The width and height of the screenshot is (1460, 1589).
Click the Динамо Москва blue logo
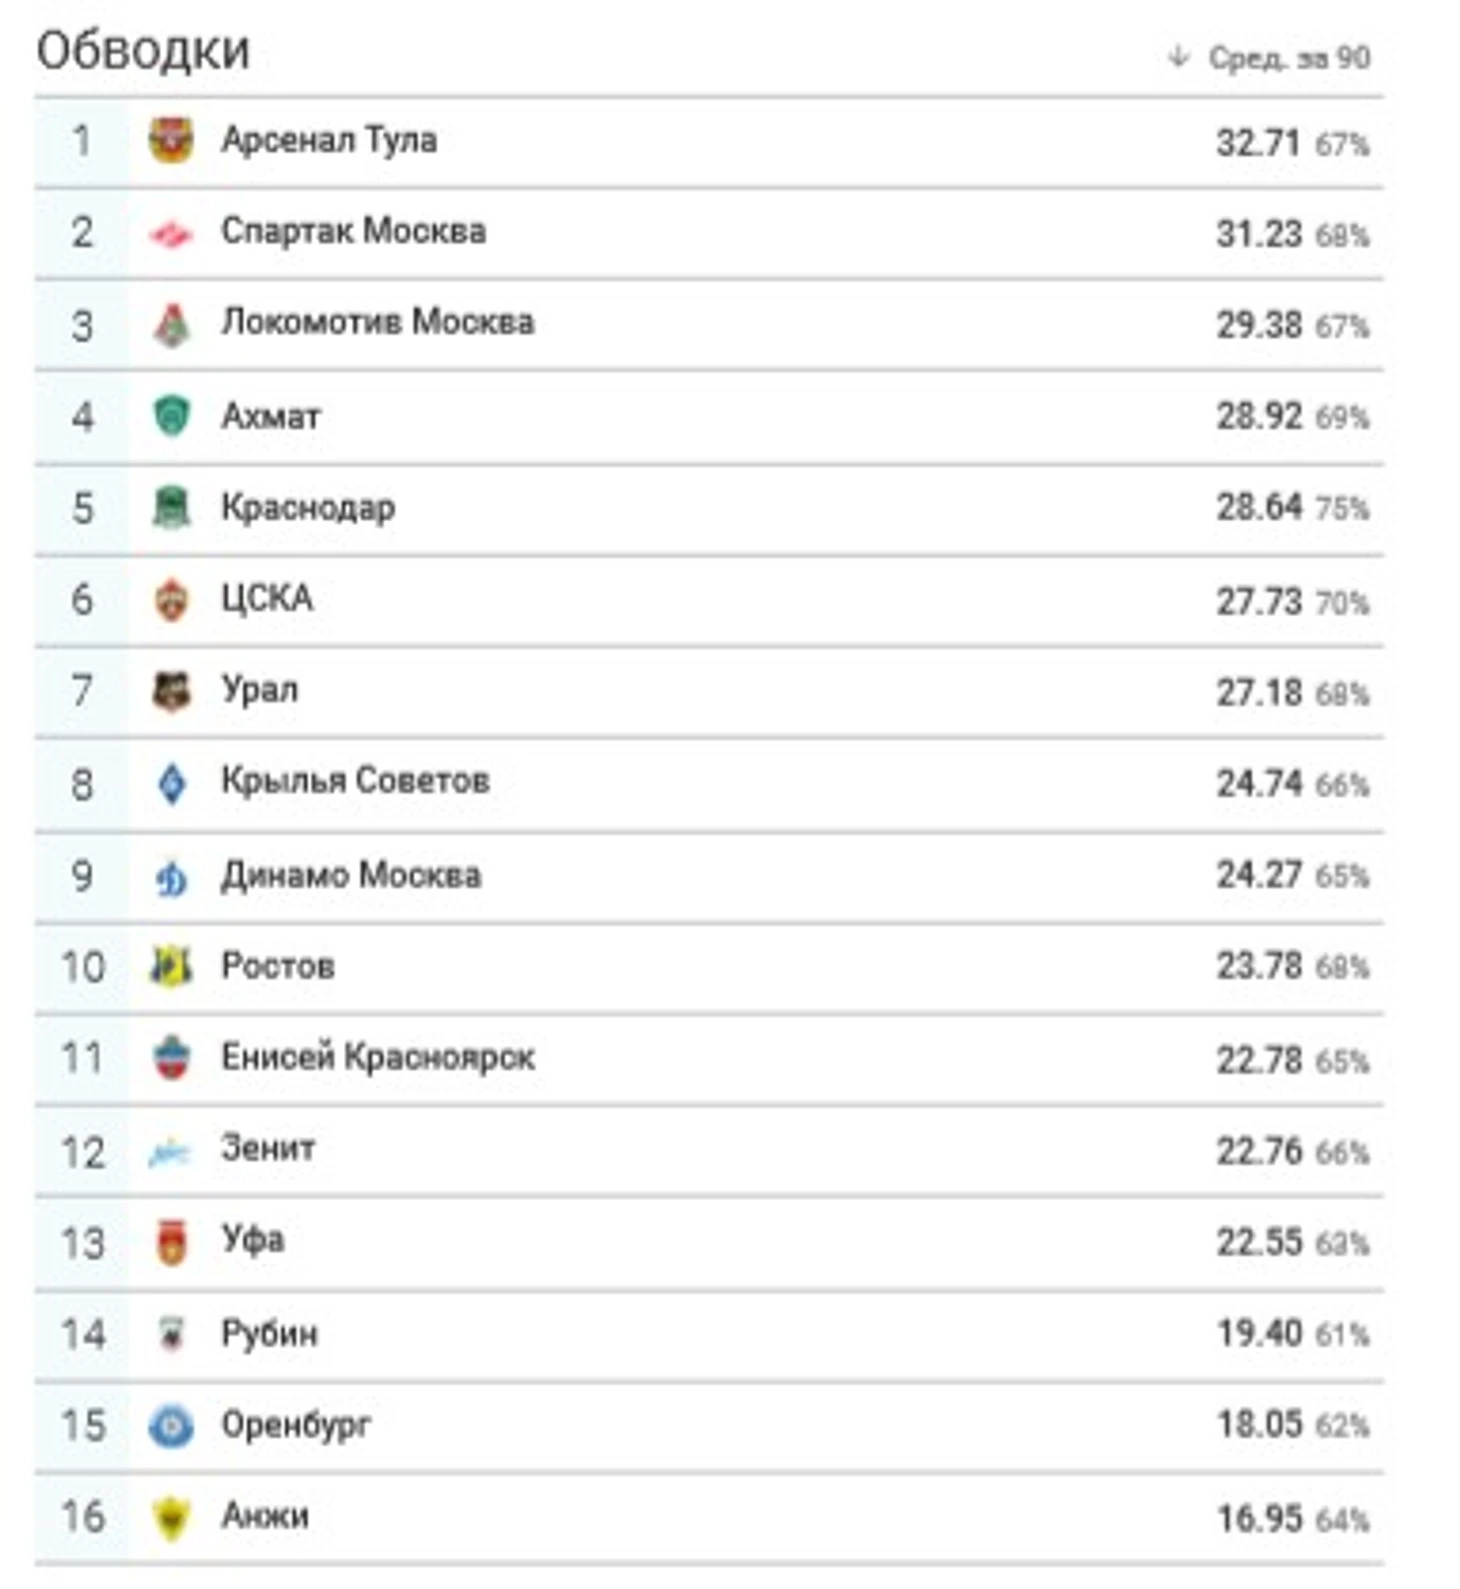[171, 878]
